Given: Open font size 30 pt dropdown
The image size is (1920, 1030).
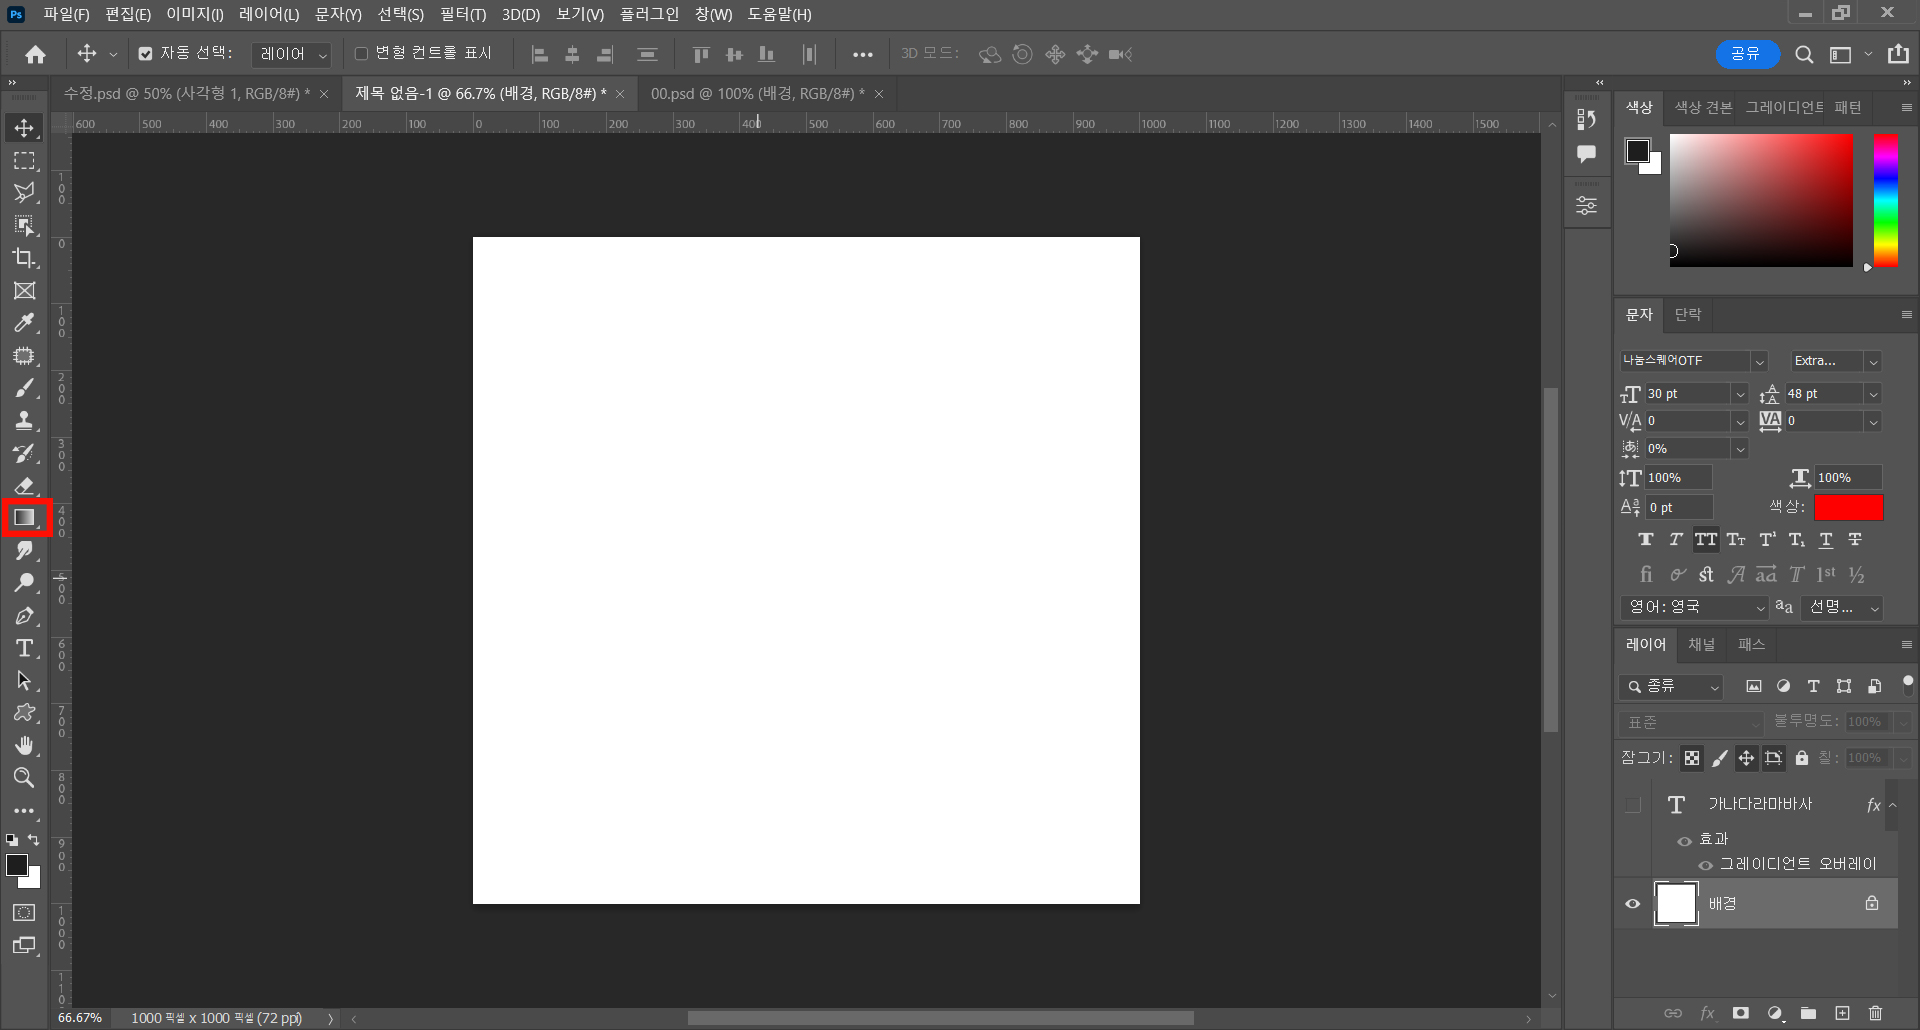Looking at the screenshot, I should (1740, 394).
